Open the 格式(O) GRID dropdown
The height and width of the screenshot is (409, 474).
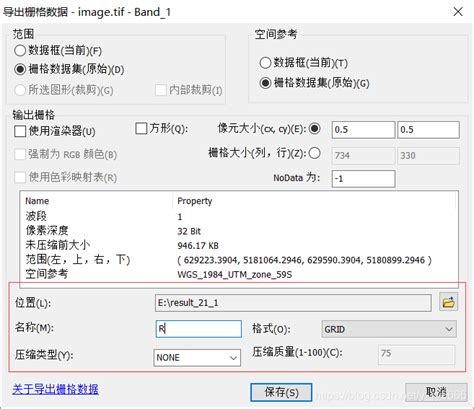[389, 329]
